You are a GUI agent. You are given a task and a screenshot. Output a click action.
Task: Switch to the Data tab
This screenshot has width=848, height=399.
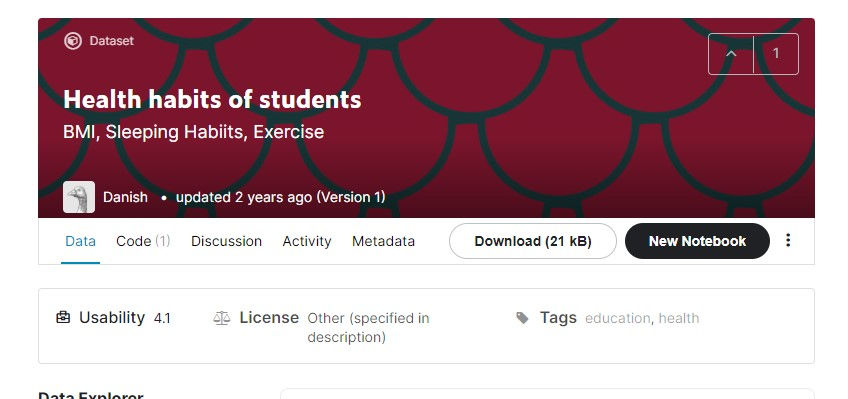81,241
